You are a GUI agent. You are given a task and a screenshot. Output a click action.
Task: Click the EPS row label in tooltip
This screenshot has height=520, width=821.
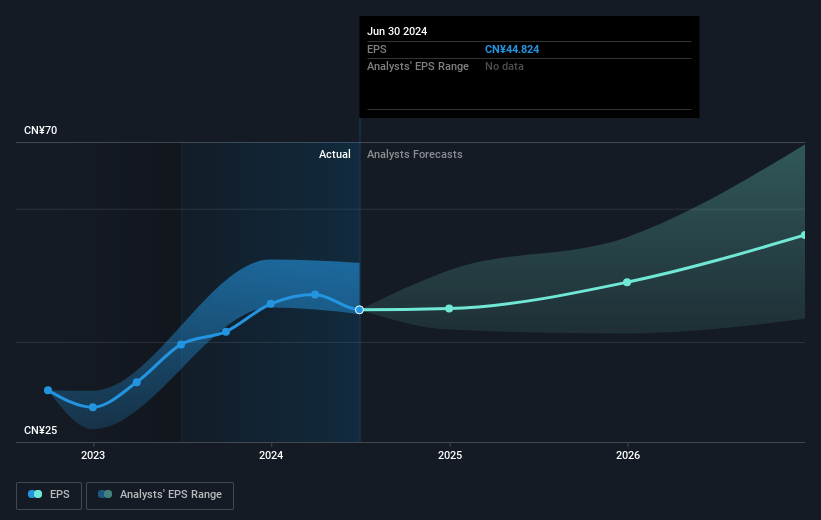click(x=376, y=49)
